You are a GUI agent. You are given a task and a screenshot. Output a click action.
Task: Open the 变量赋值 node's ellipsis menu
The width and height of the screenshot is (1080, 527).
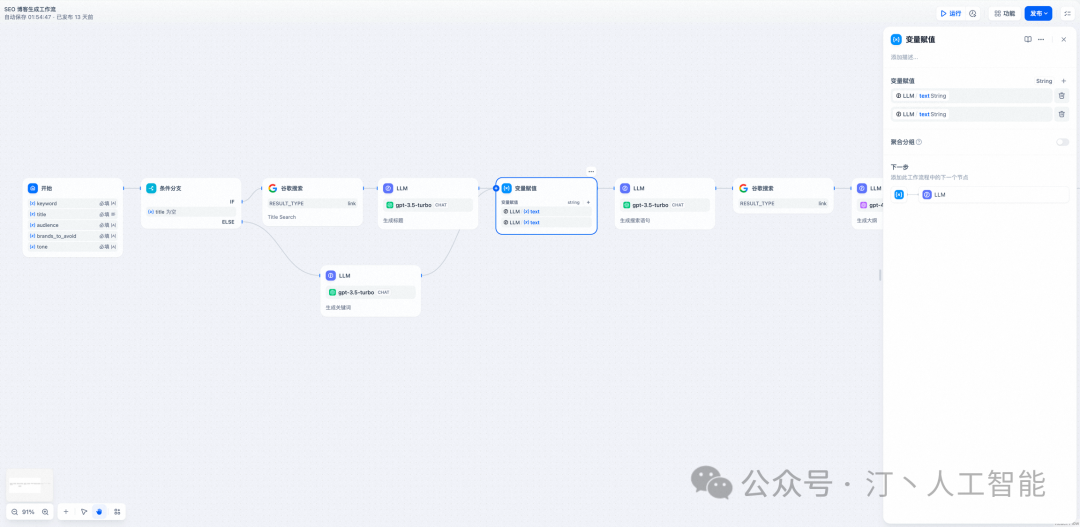(x=591, y=171)
